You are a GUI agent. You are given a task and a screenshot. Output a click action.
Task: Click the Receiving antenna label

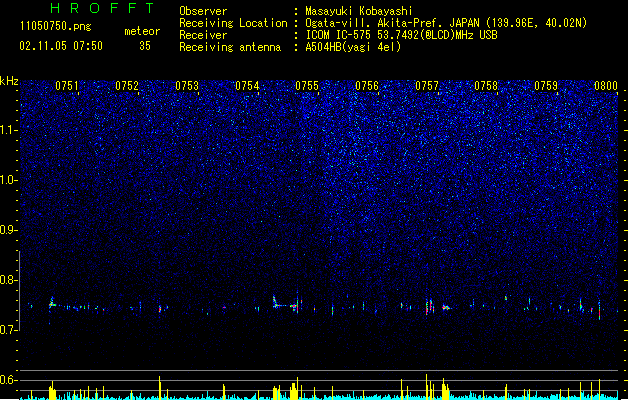(230, 47)
